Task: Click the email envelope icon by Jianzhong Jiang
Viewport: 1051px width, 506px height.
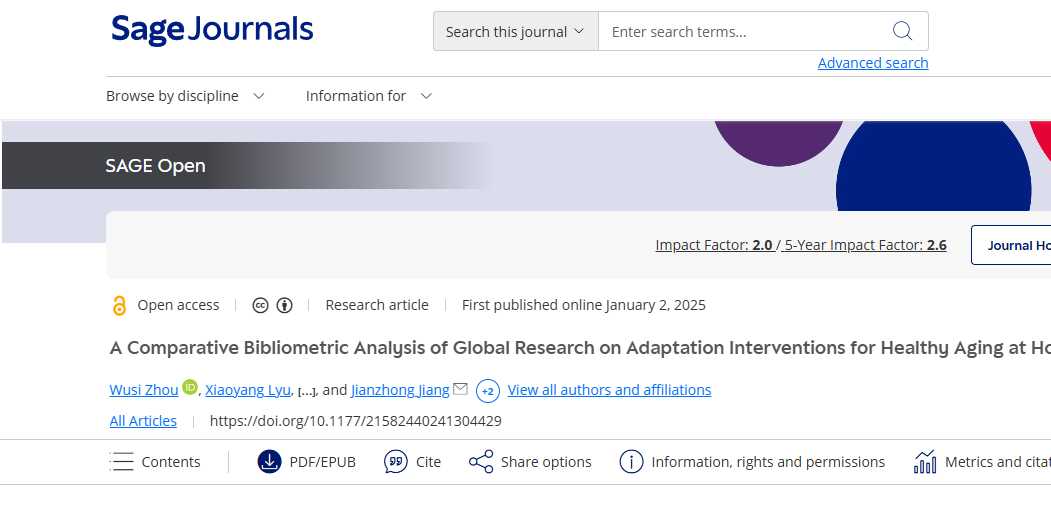Action: point(460,389)
